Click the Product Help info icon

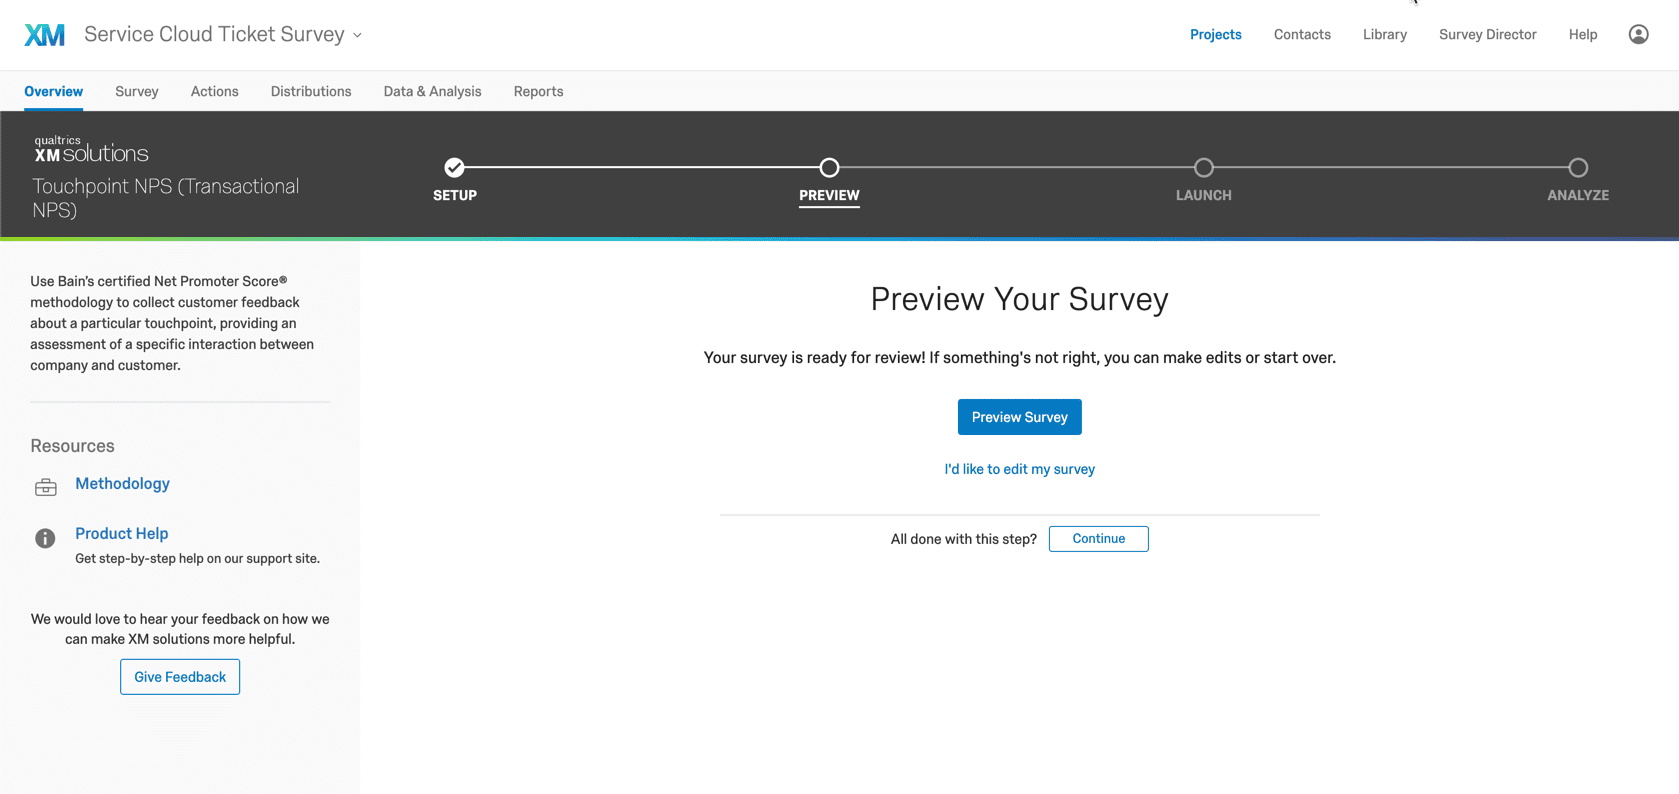click(45, 538)
